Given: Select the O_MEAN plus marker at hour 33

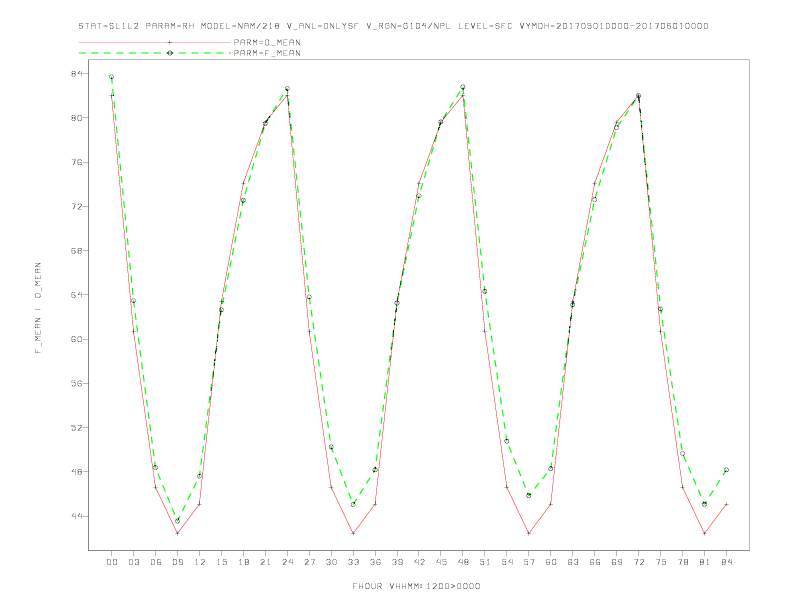Looking at the screenshot, I should (x=353, y=533).
